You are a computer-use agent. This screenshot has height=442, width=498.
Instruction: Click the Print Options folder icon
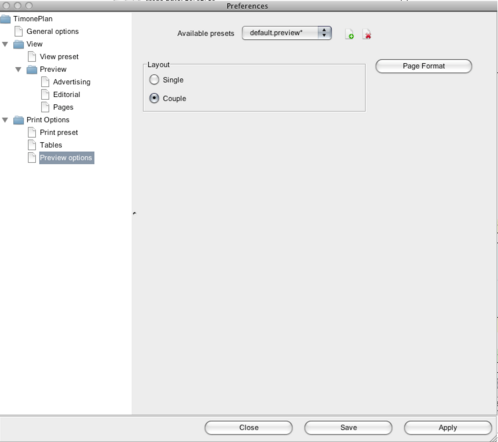pos(19,120)
